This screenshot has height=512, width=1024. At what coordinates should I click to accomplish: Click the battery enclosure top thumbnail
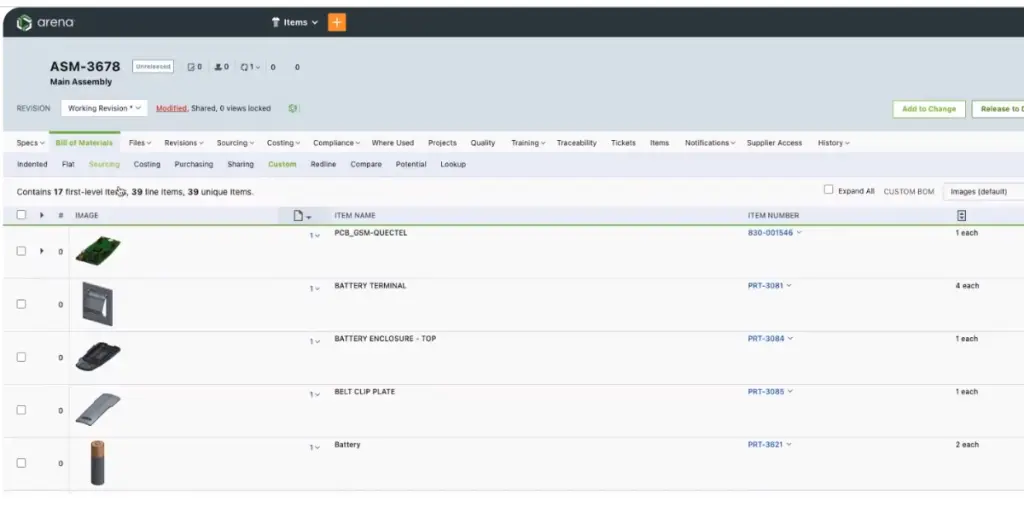[98, 357]
